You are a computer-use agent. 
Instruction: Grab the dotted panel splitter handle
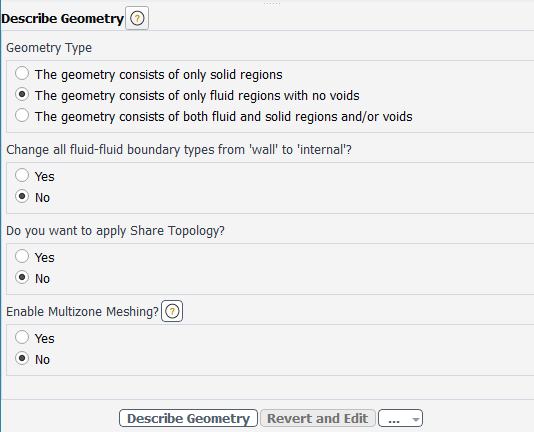[272, 3]
